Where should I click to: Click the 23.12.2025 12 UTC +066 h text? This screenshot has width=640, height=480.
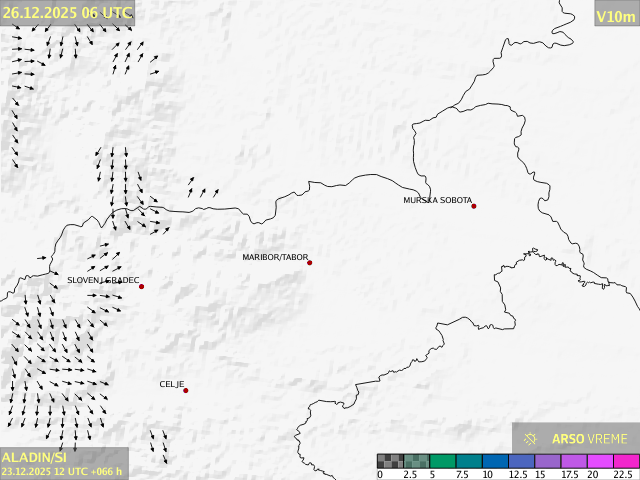coord(62,471)
